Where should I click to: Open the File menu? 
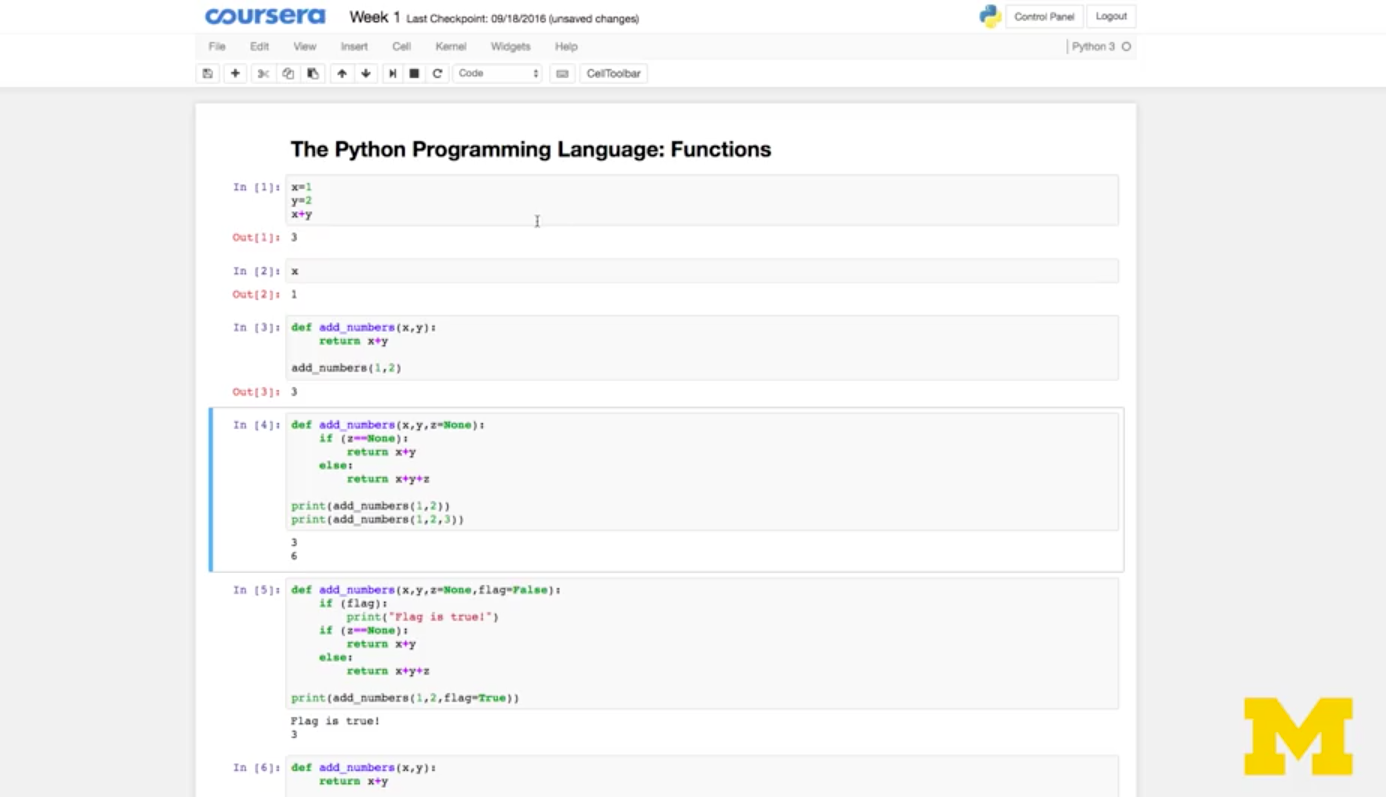217,46
